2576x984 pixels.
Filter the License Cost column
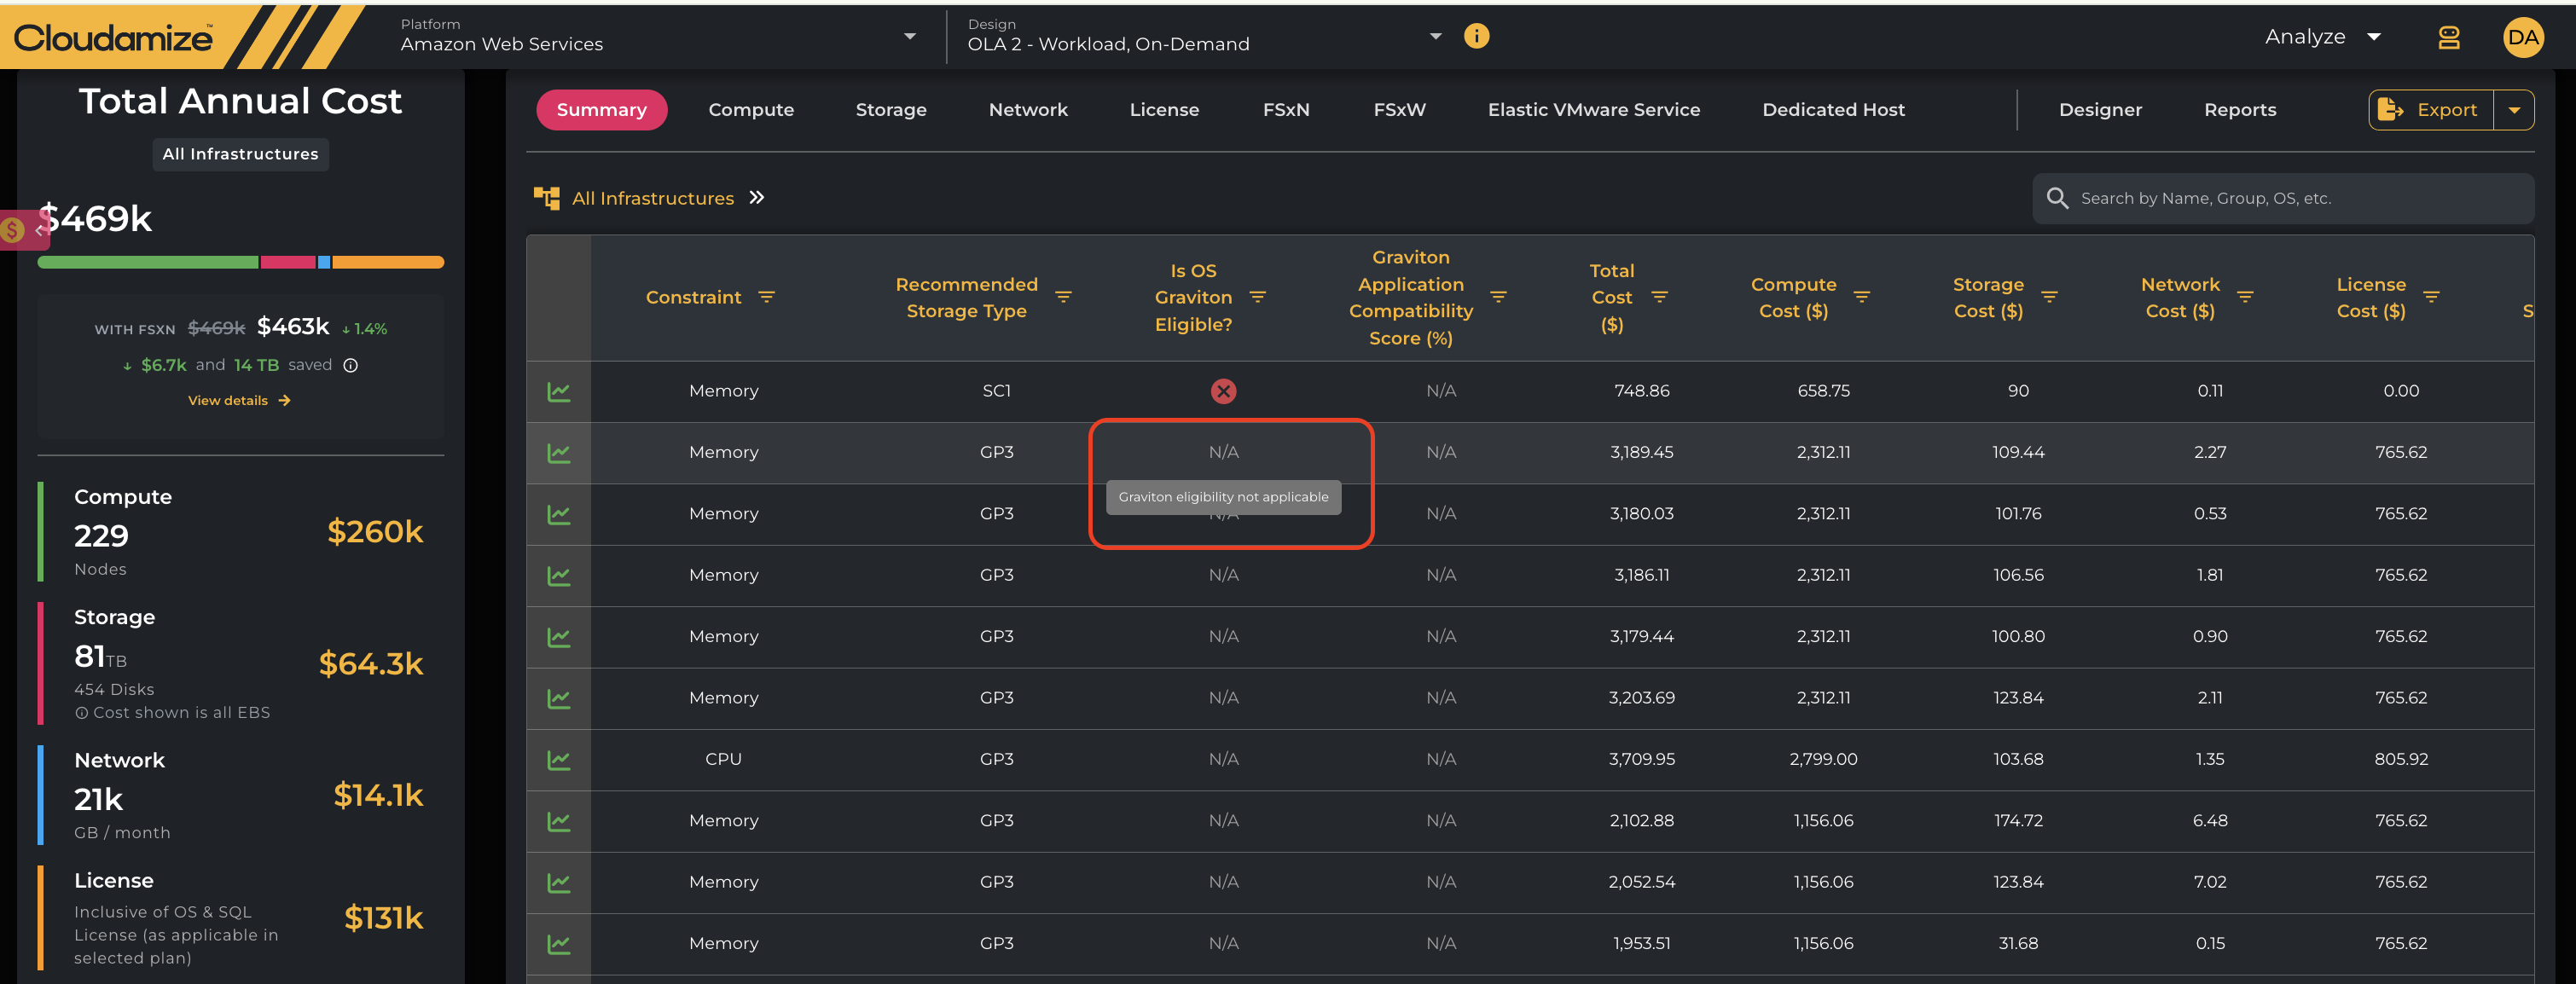pos(2431,297)
